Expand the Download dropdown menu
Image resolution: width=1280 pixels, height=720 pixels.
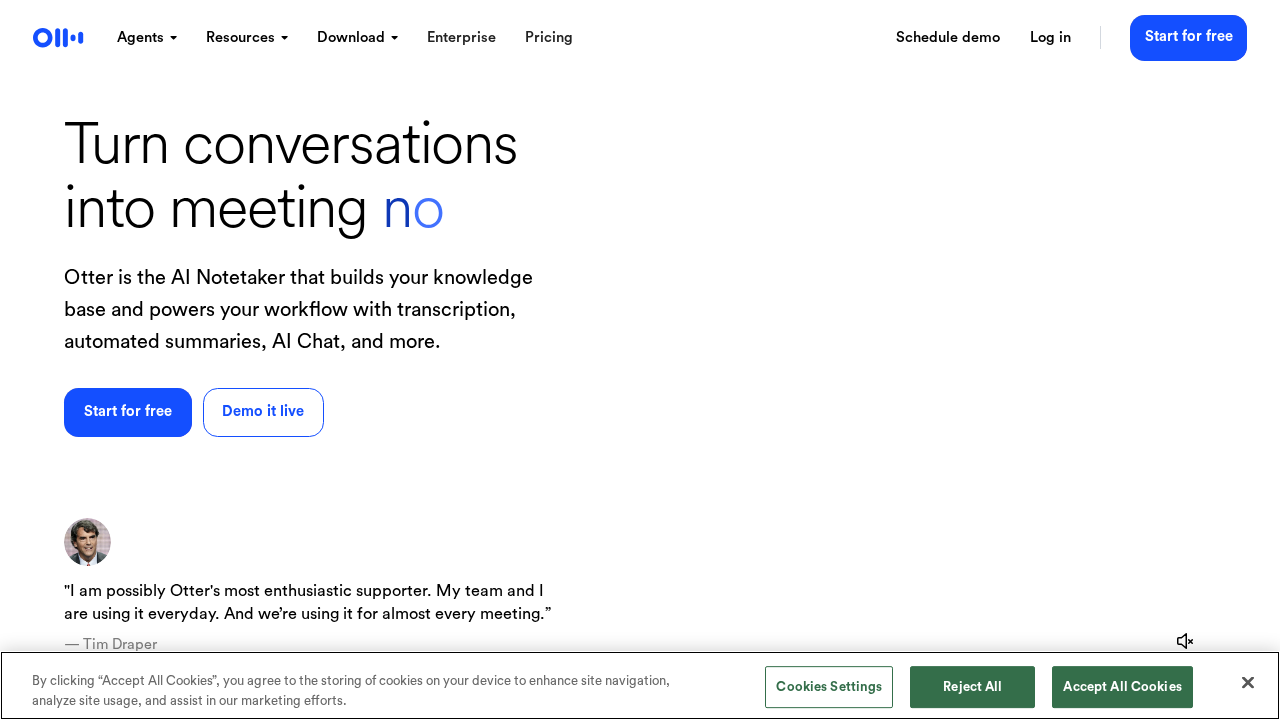pos(357,38)
